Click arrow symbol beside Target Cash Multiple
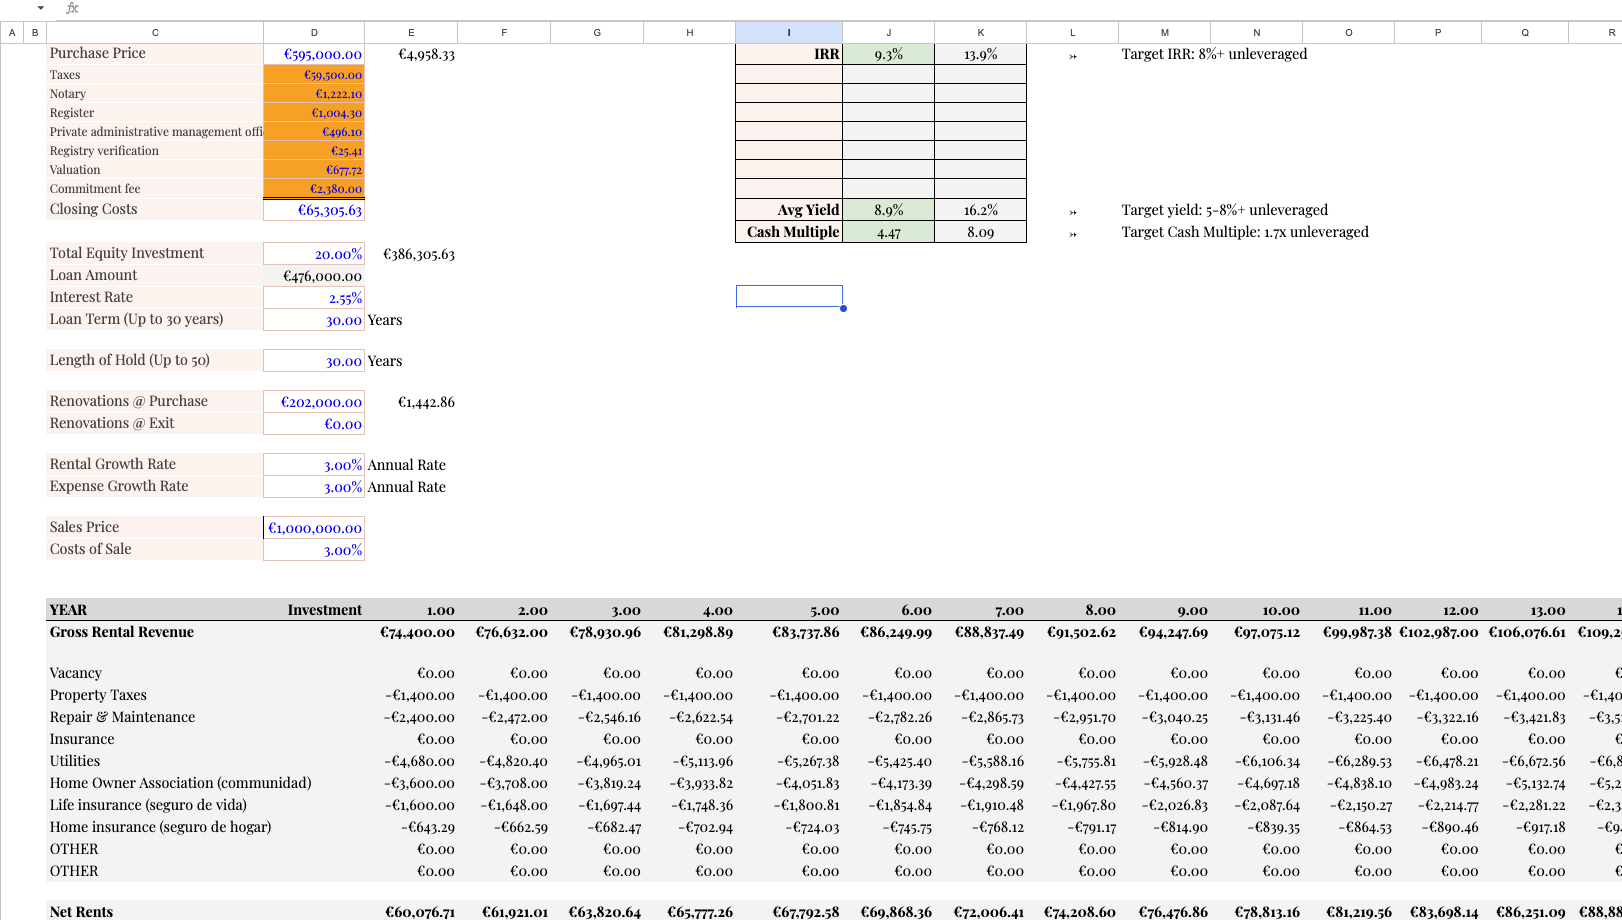This screenshot has width=1622, height=920. pyautogui.click(x=1073, y=234)
